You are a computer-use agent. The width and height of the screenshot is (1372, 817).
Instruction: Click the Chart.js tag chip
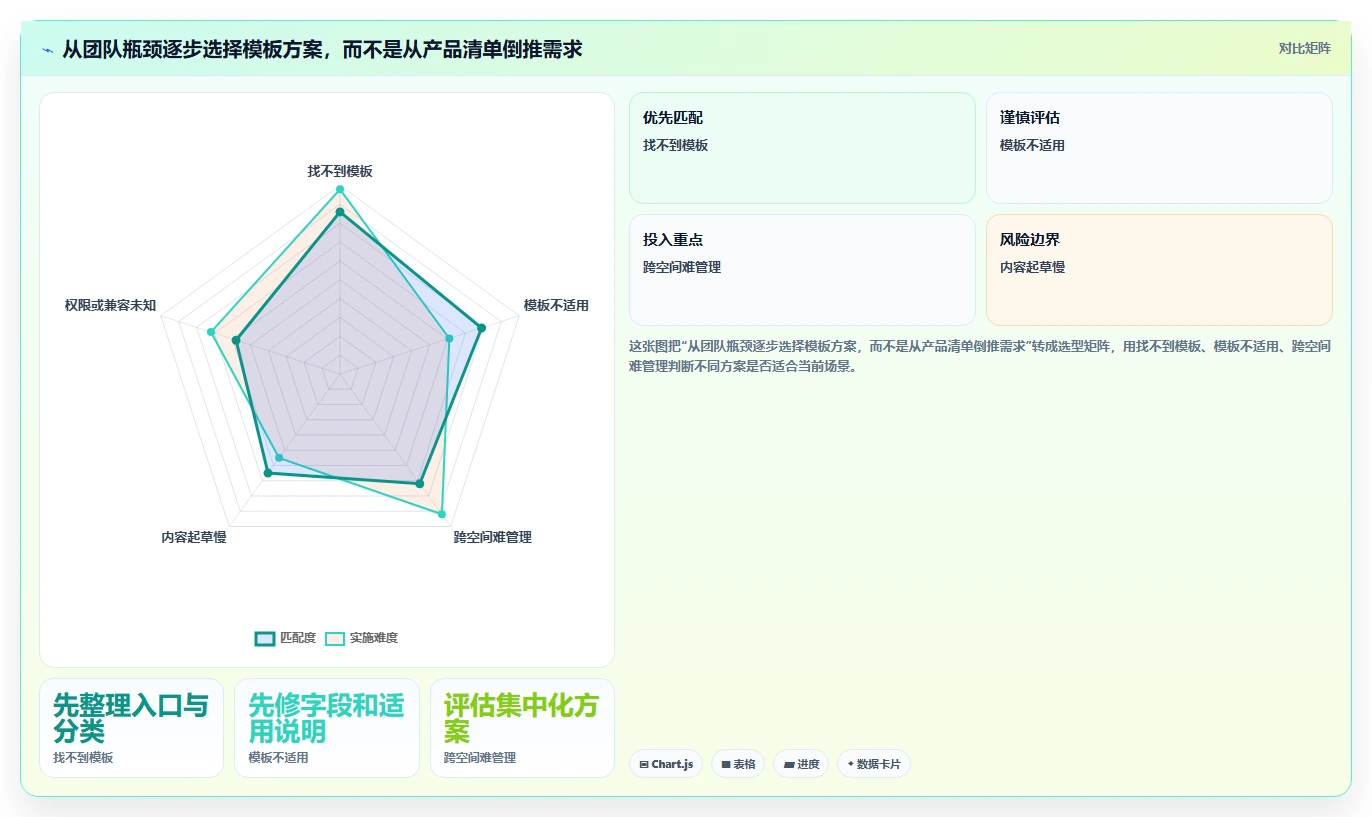[666, 764]
